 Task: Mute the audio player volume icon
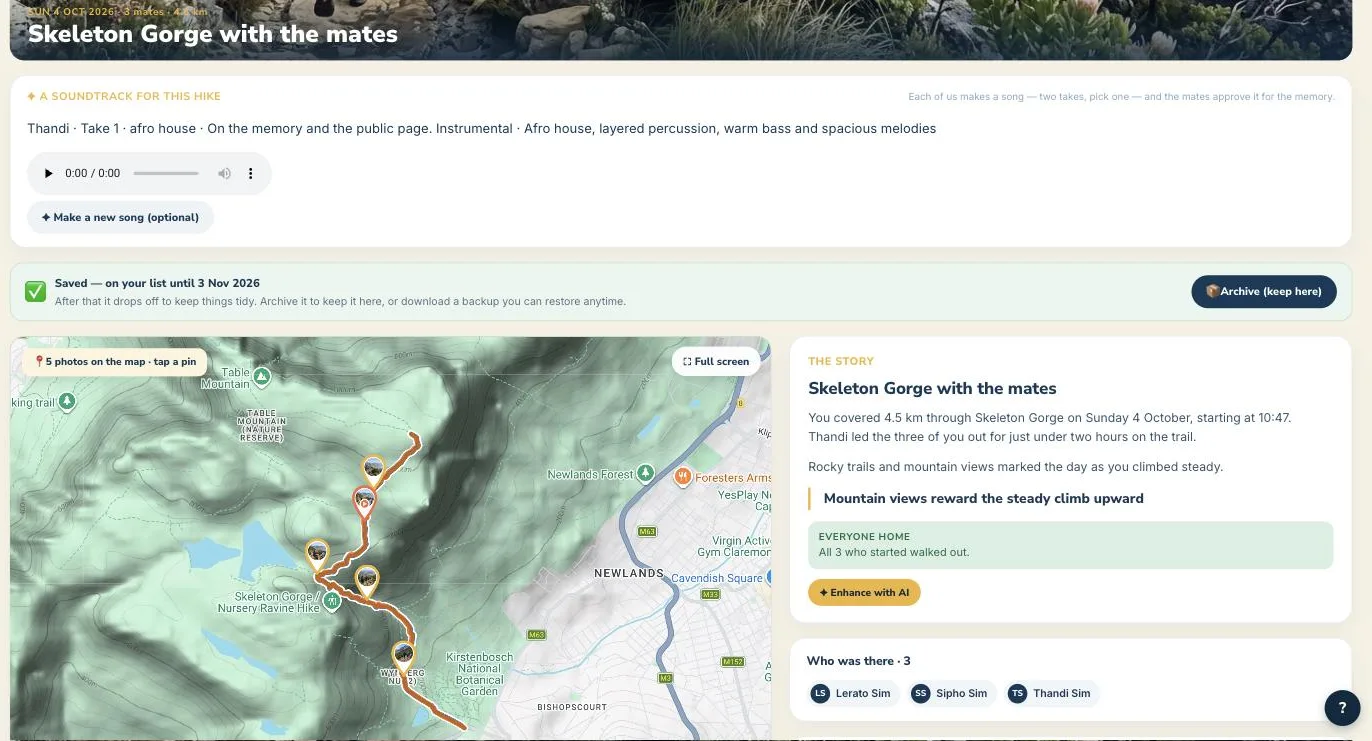[225, 174]
